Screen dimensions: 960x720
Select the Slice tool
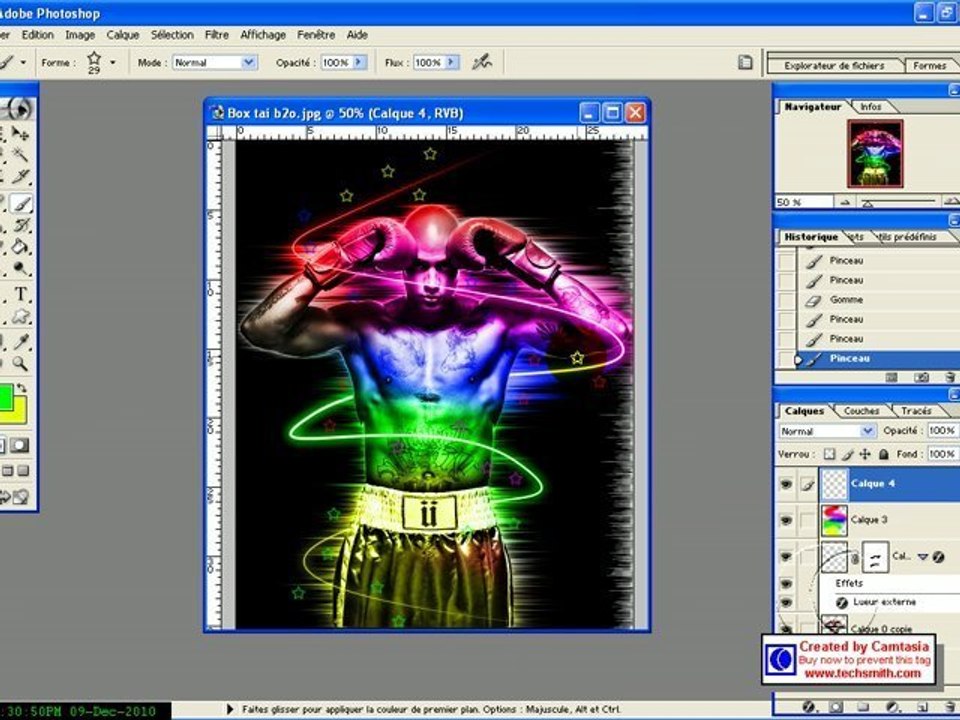21,176
